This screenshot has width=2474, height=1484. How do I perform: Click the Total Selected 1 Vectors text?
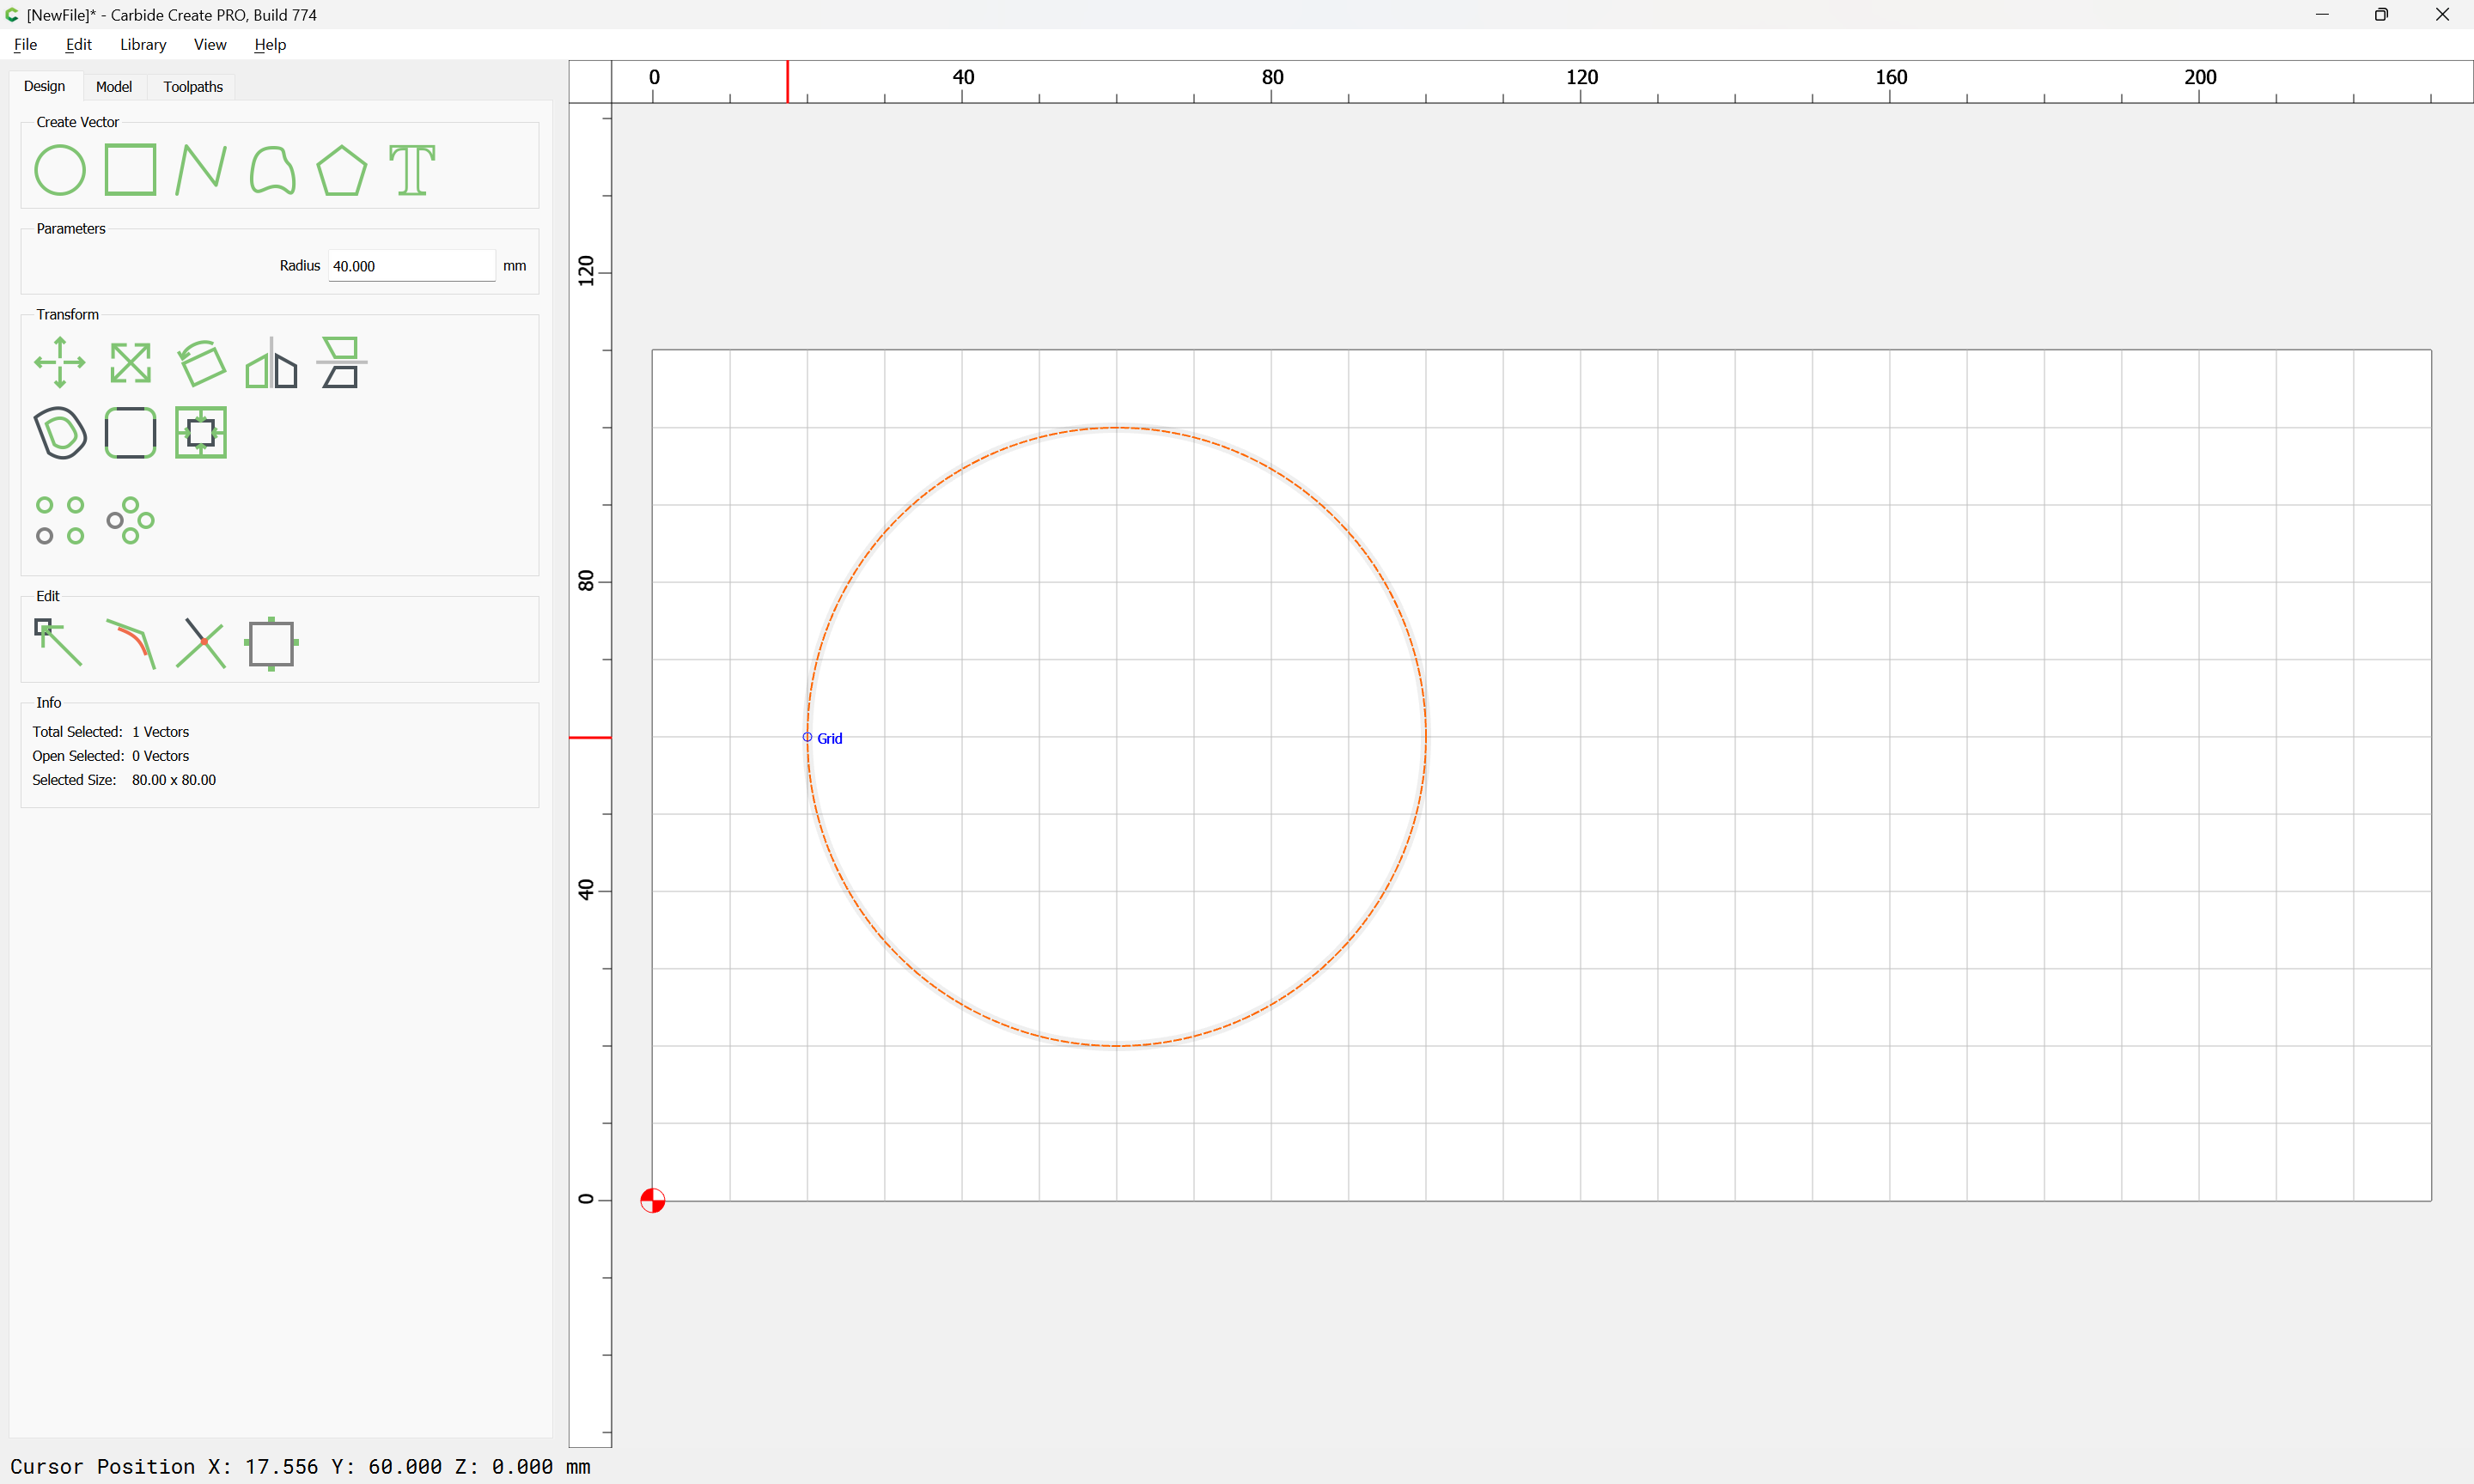(x=111, y=732)
